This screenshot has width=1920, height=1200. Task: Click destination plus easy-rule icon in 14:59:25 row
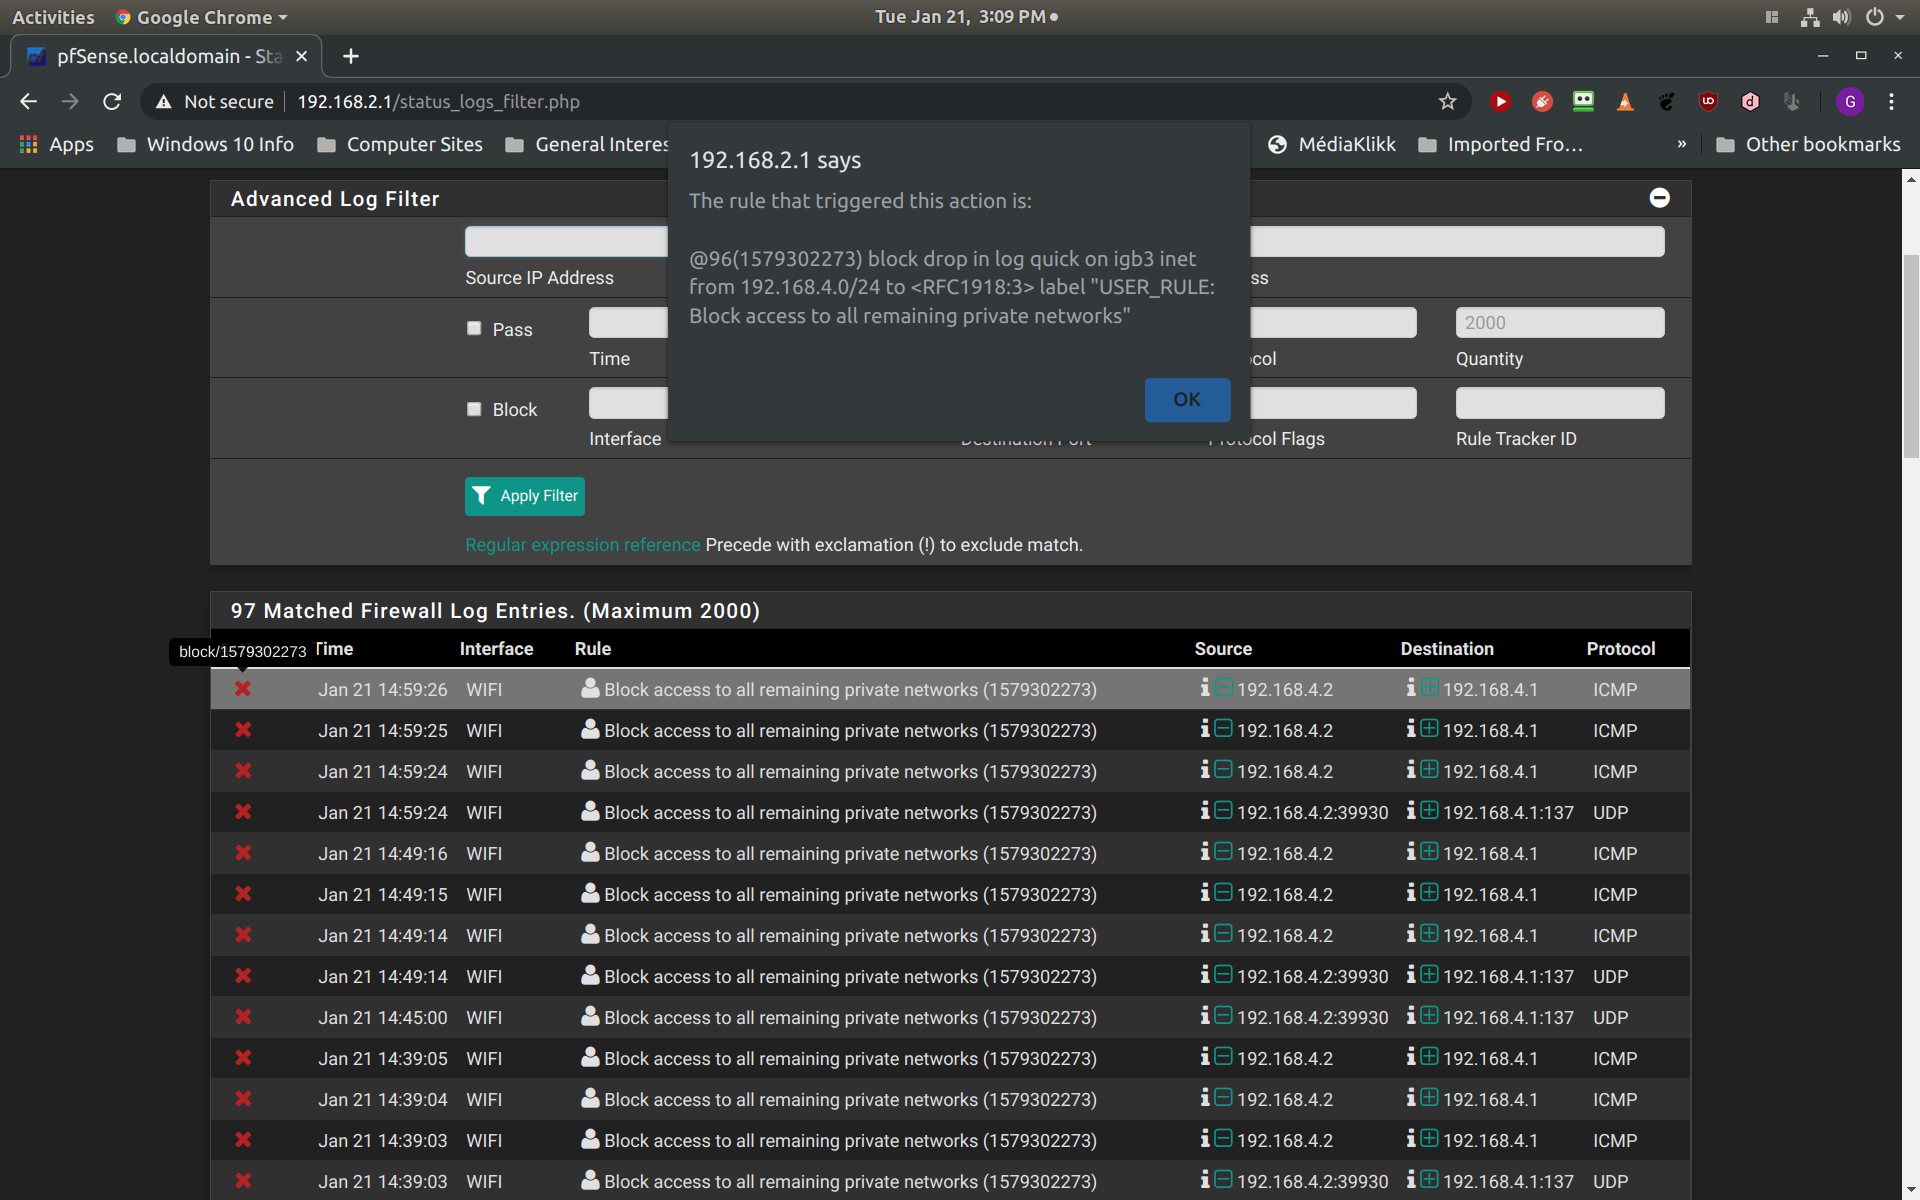[1429, 729]
